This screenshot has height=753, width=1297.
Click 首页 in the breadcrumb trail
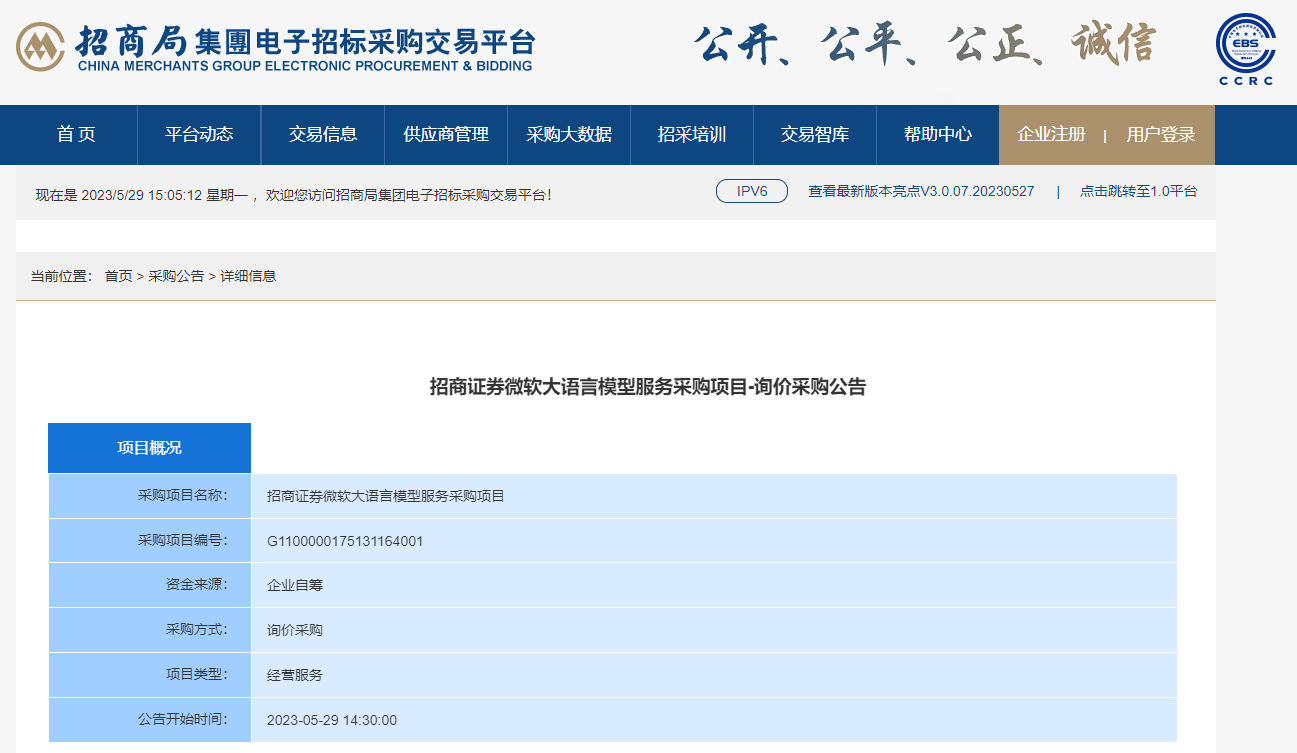click(118, 276)
